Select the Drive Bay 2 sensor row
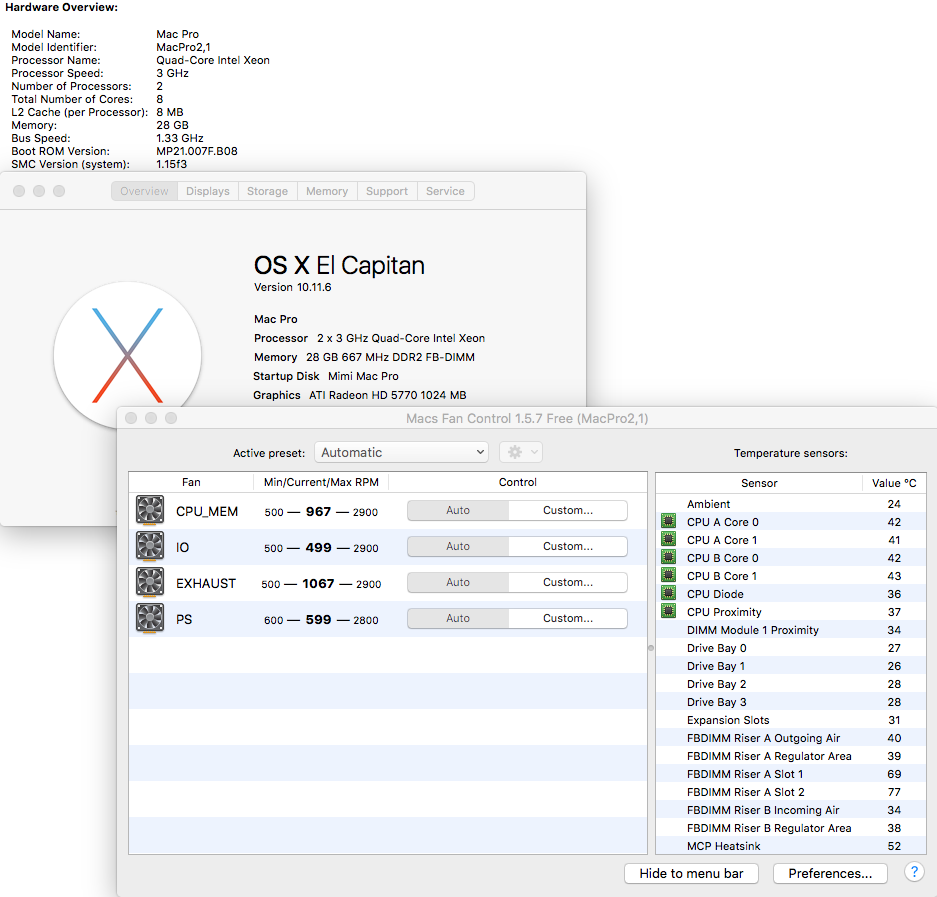Screen dimensions: 937x897 click(x=791, y=684)
